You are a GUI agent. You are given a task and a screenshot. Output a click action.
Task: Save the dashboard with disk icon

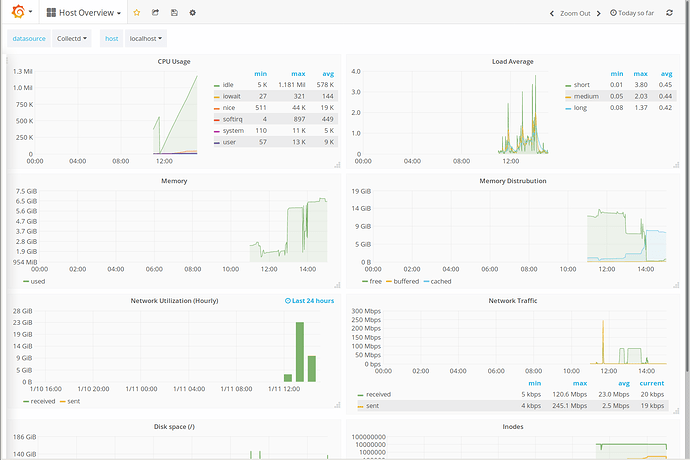pyautogui.click(x=174, y=13)
